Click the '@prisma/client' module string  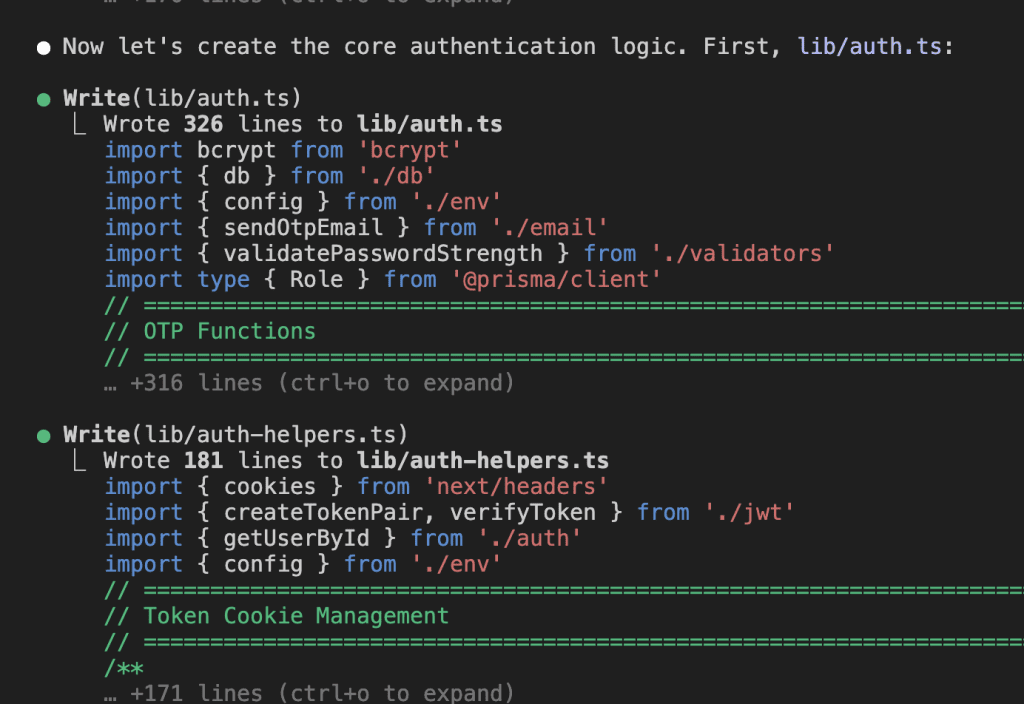[556, 280]
